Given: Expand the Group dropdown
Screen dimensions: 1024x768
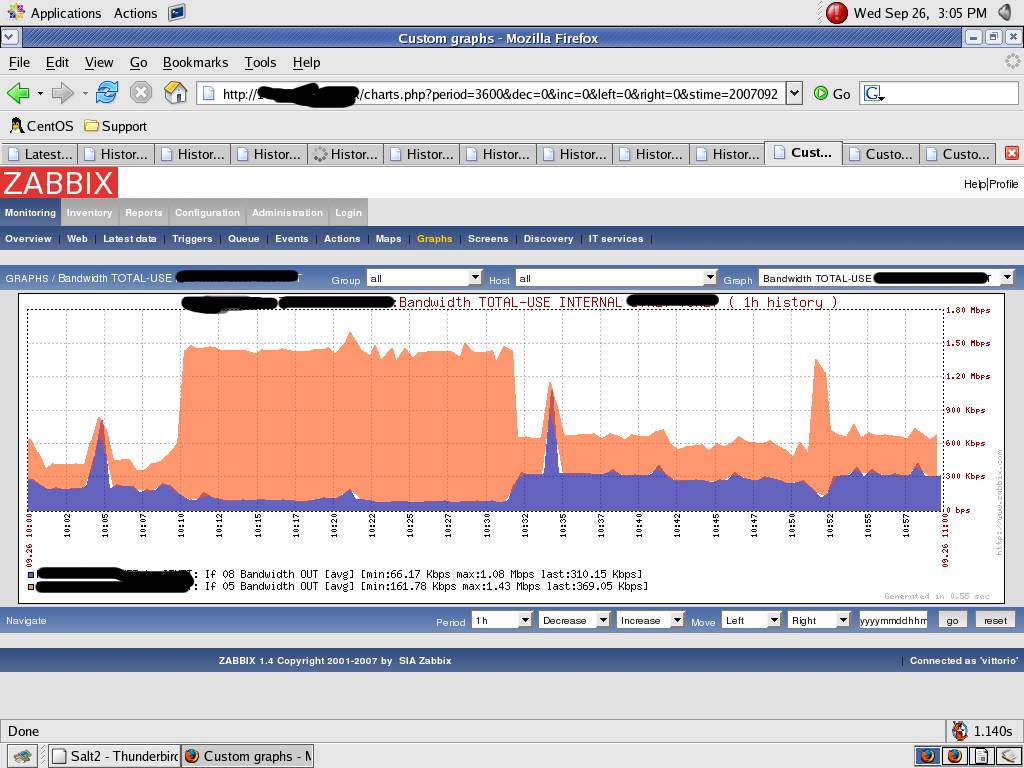Looking at the screenshot, I should (475, 278).
